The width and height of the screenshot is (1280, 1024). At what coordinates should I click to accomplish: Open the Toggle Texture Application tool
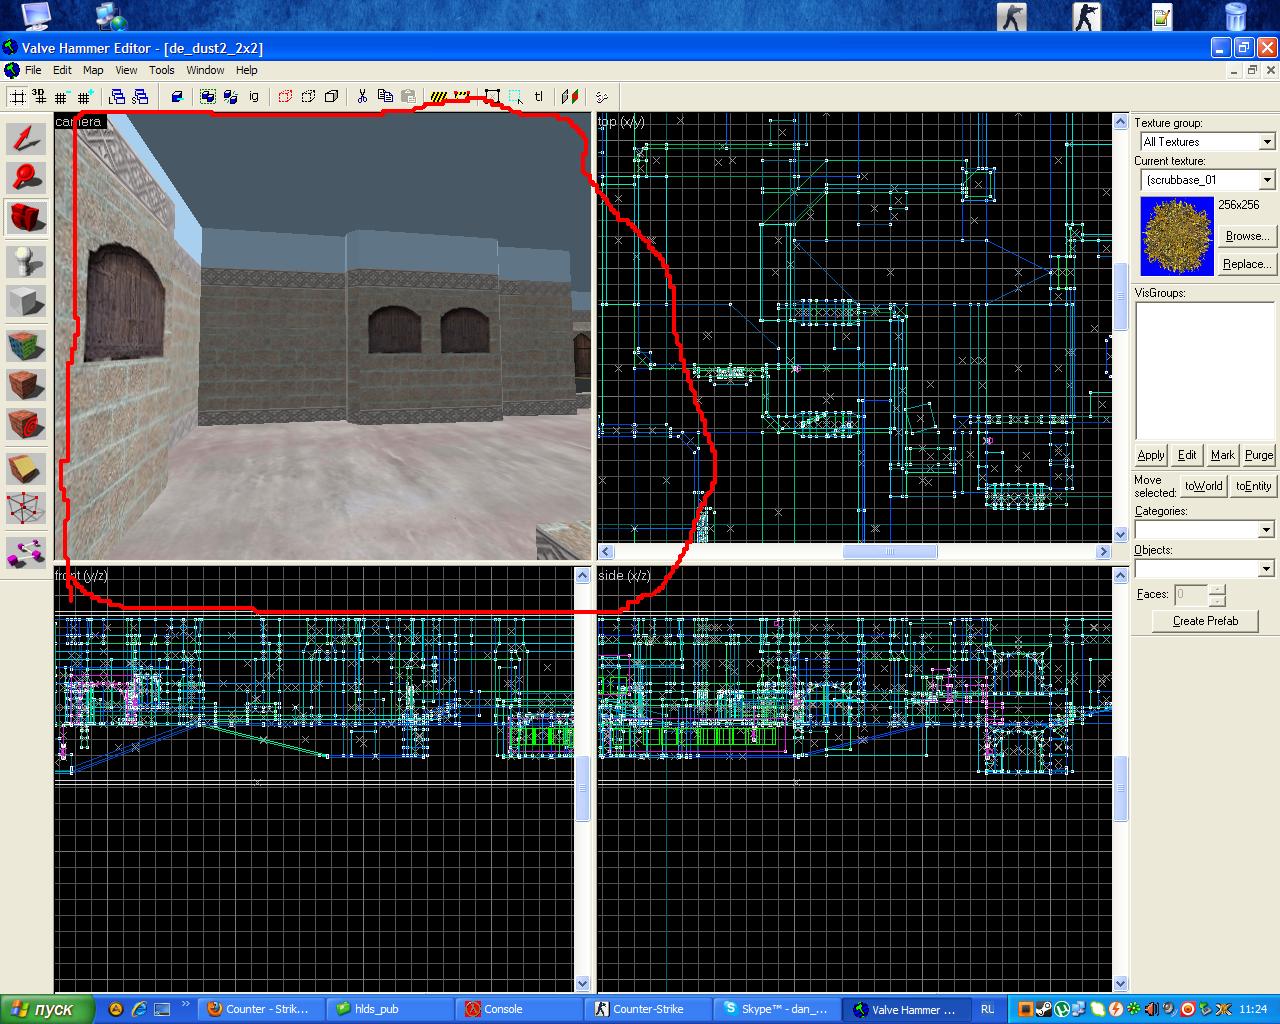(x=26, y=346)
